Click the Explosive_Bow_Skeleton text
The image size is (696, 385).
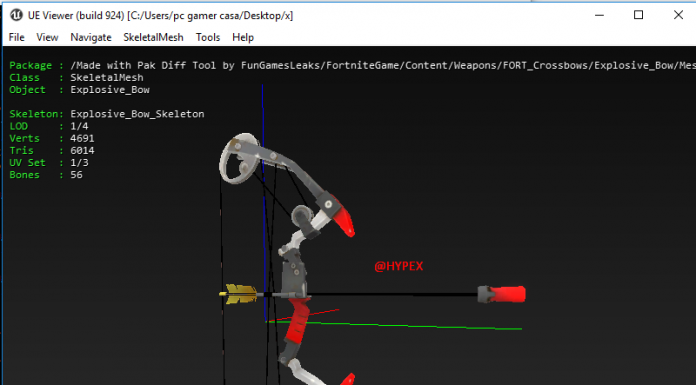coord(137,114)
